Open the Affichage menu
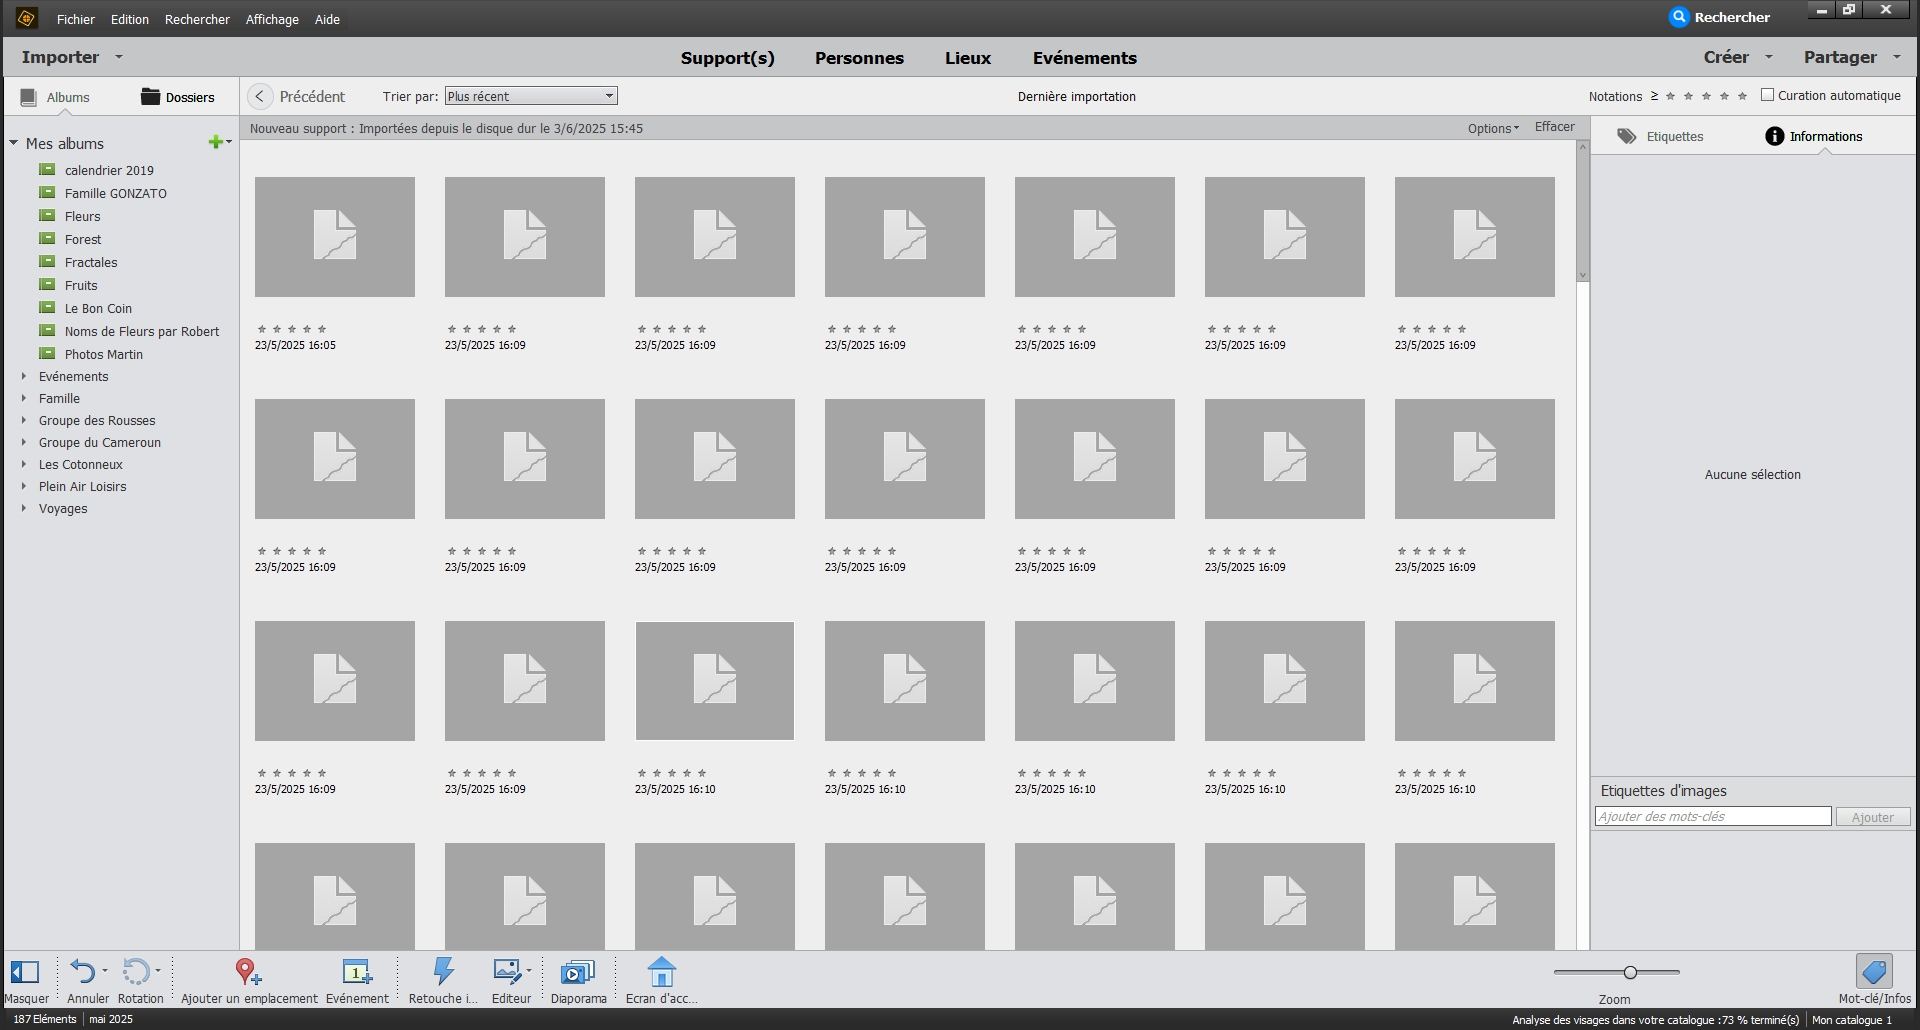This screenshot has width=1920, height=1030. pyautogui.click(x=271, y=19)
